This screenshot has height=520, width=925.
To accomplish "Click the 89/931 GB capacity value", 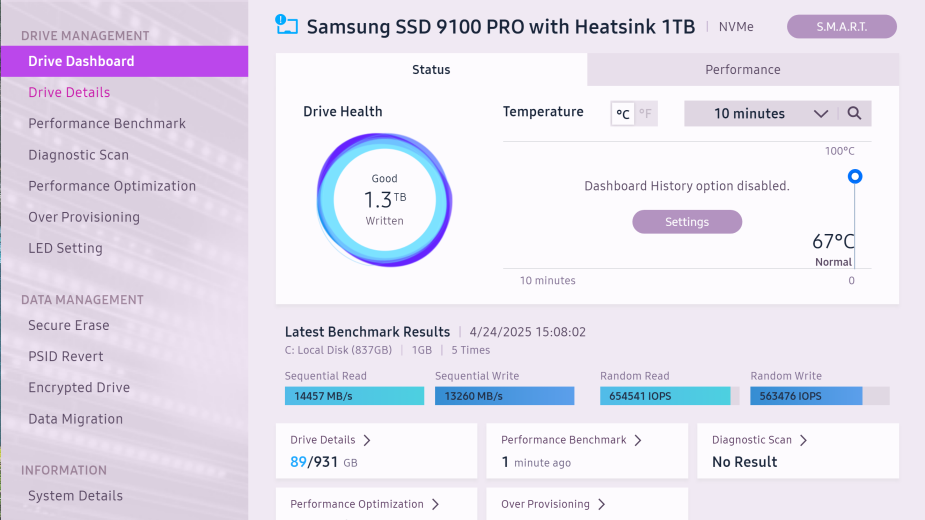I will tap(324, 462).
